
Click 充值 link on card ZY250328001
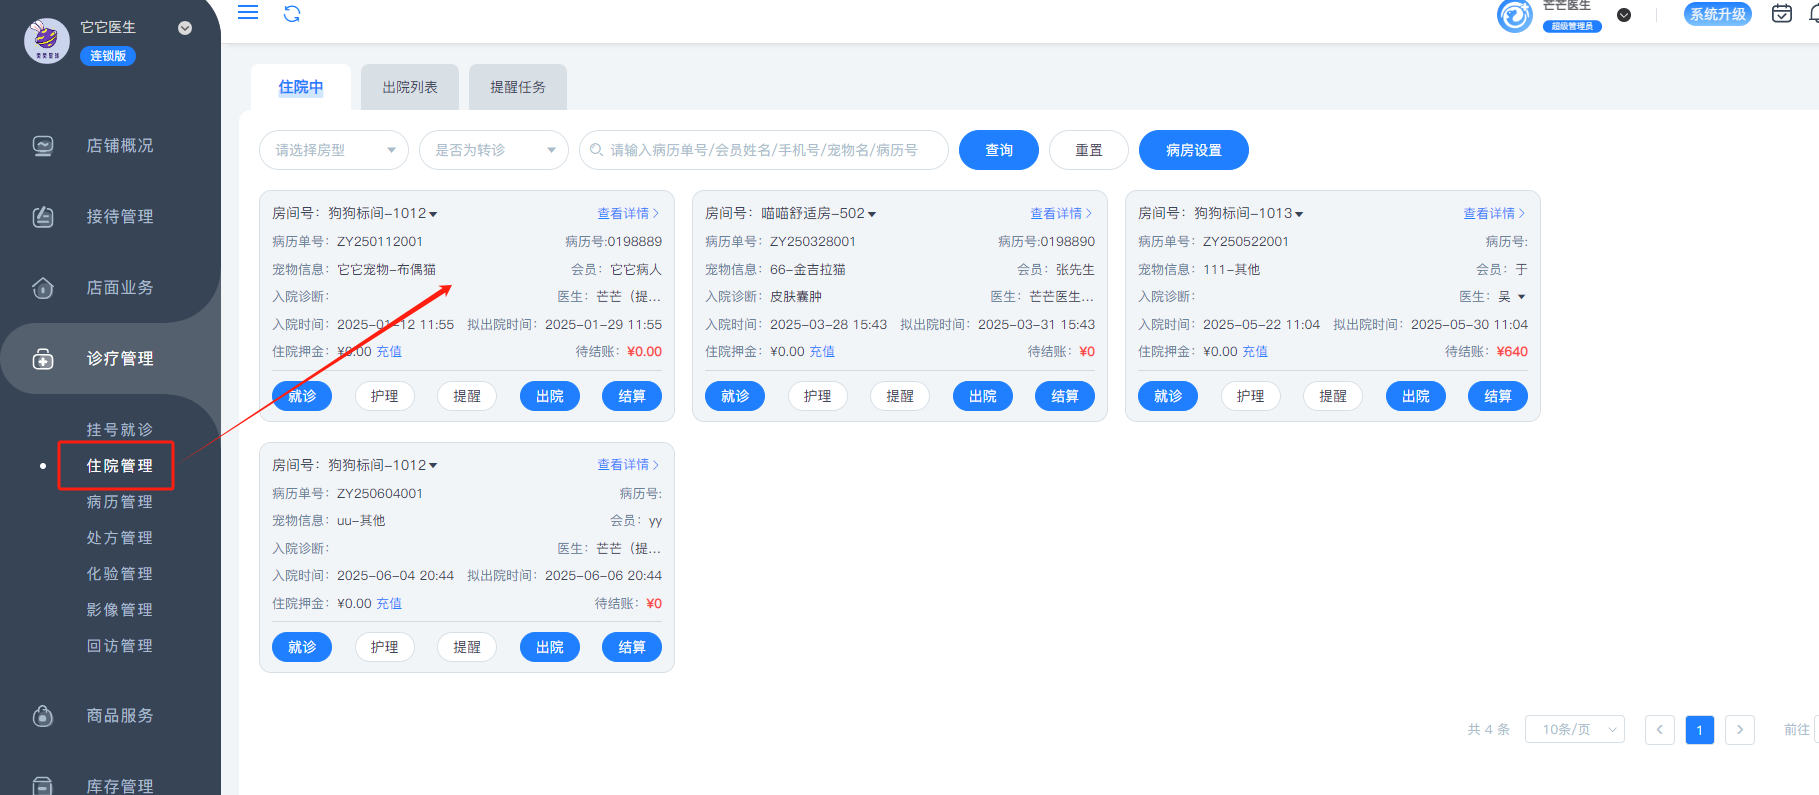click(822, 352)
